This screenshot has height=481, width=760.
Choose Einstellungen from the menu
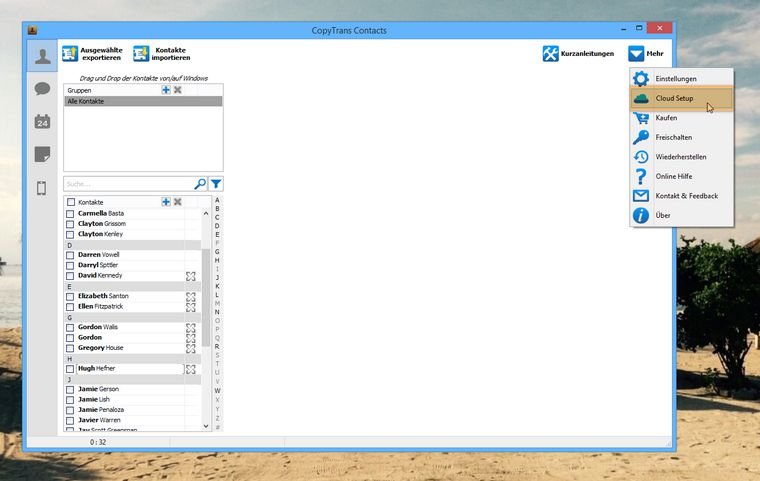[681, 79]
